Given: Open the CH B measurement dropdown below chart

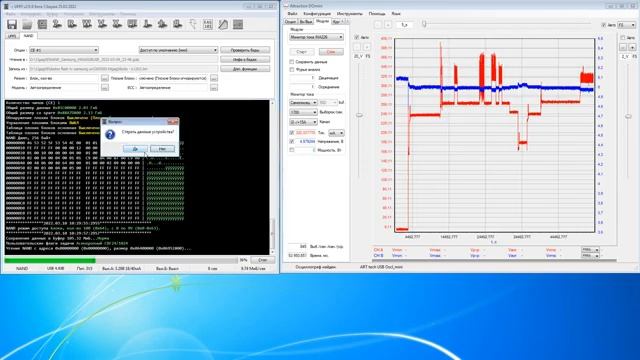Looking at the screenshot, I should (590, 256).
